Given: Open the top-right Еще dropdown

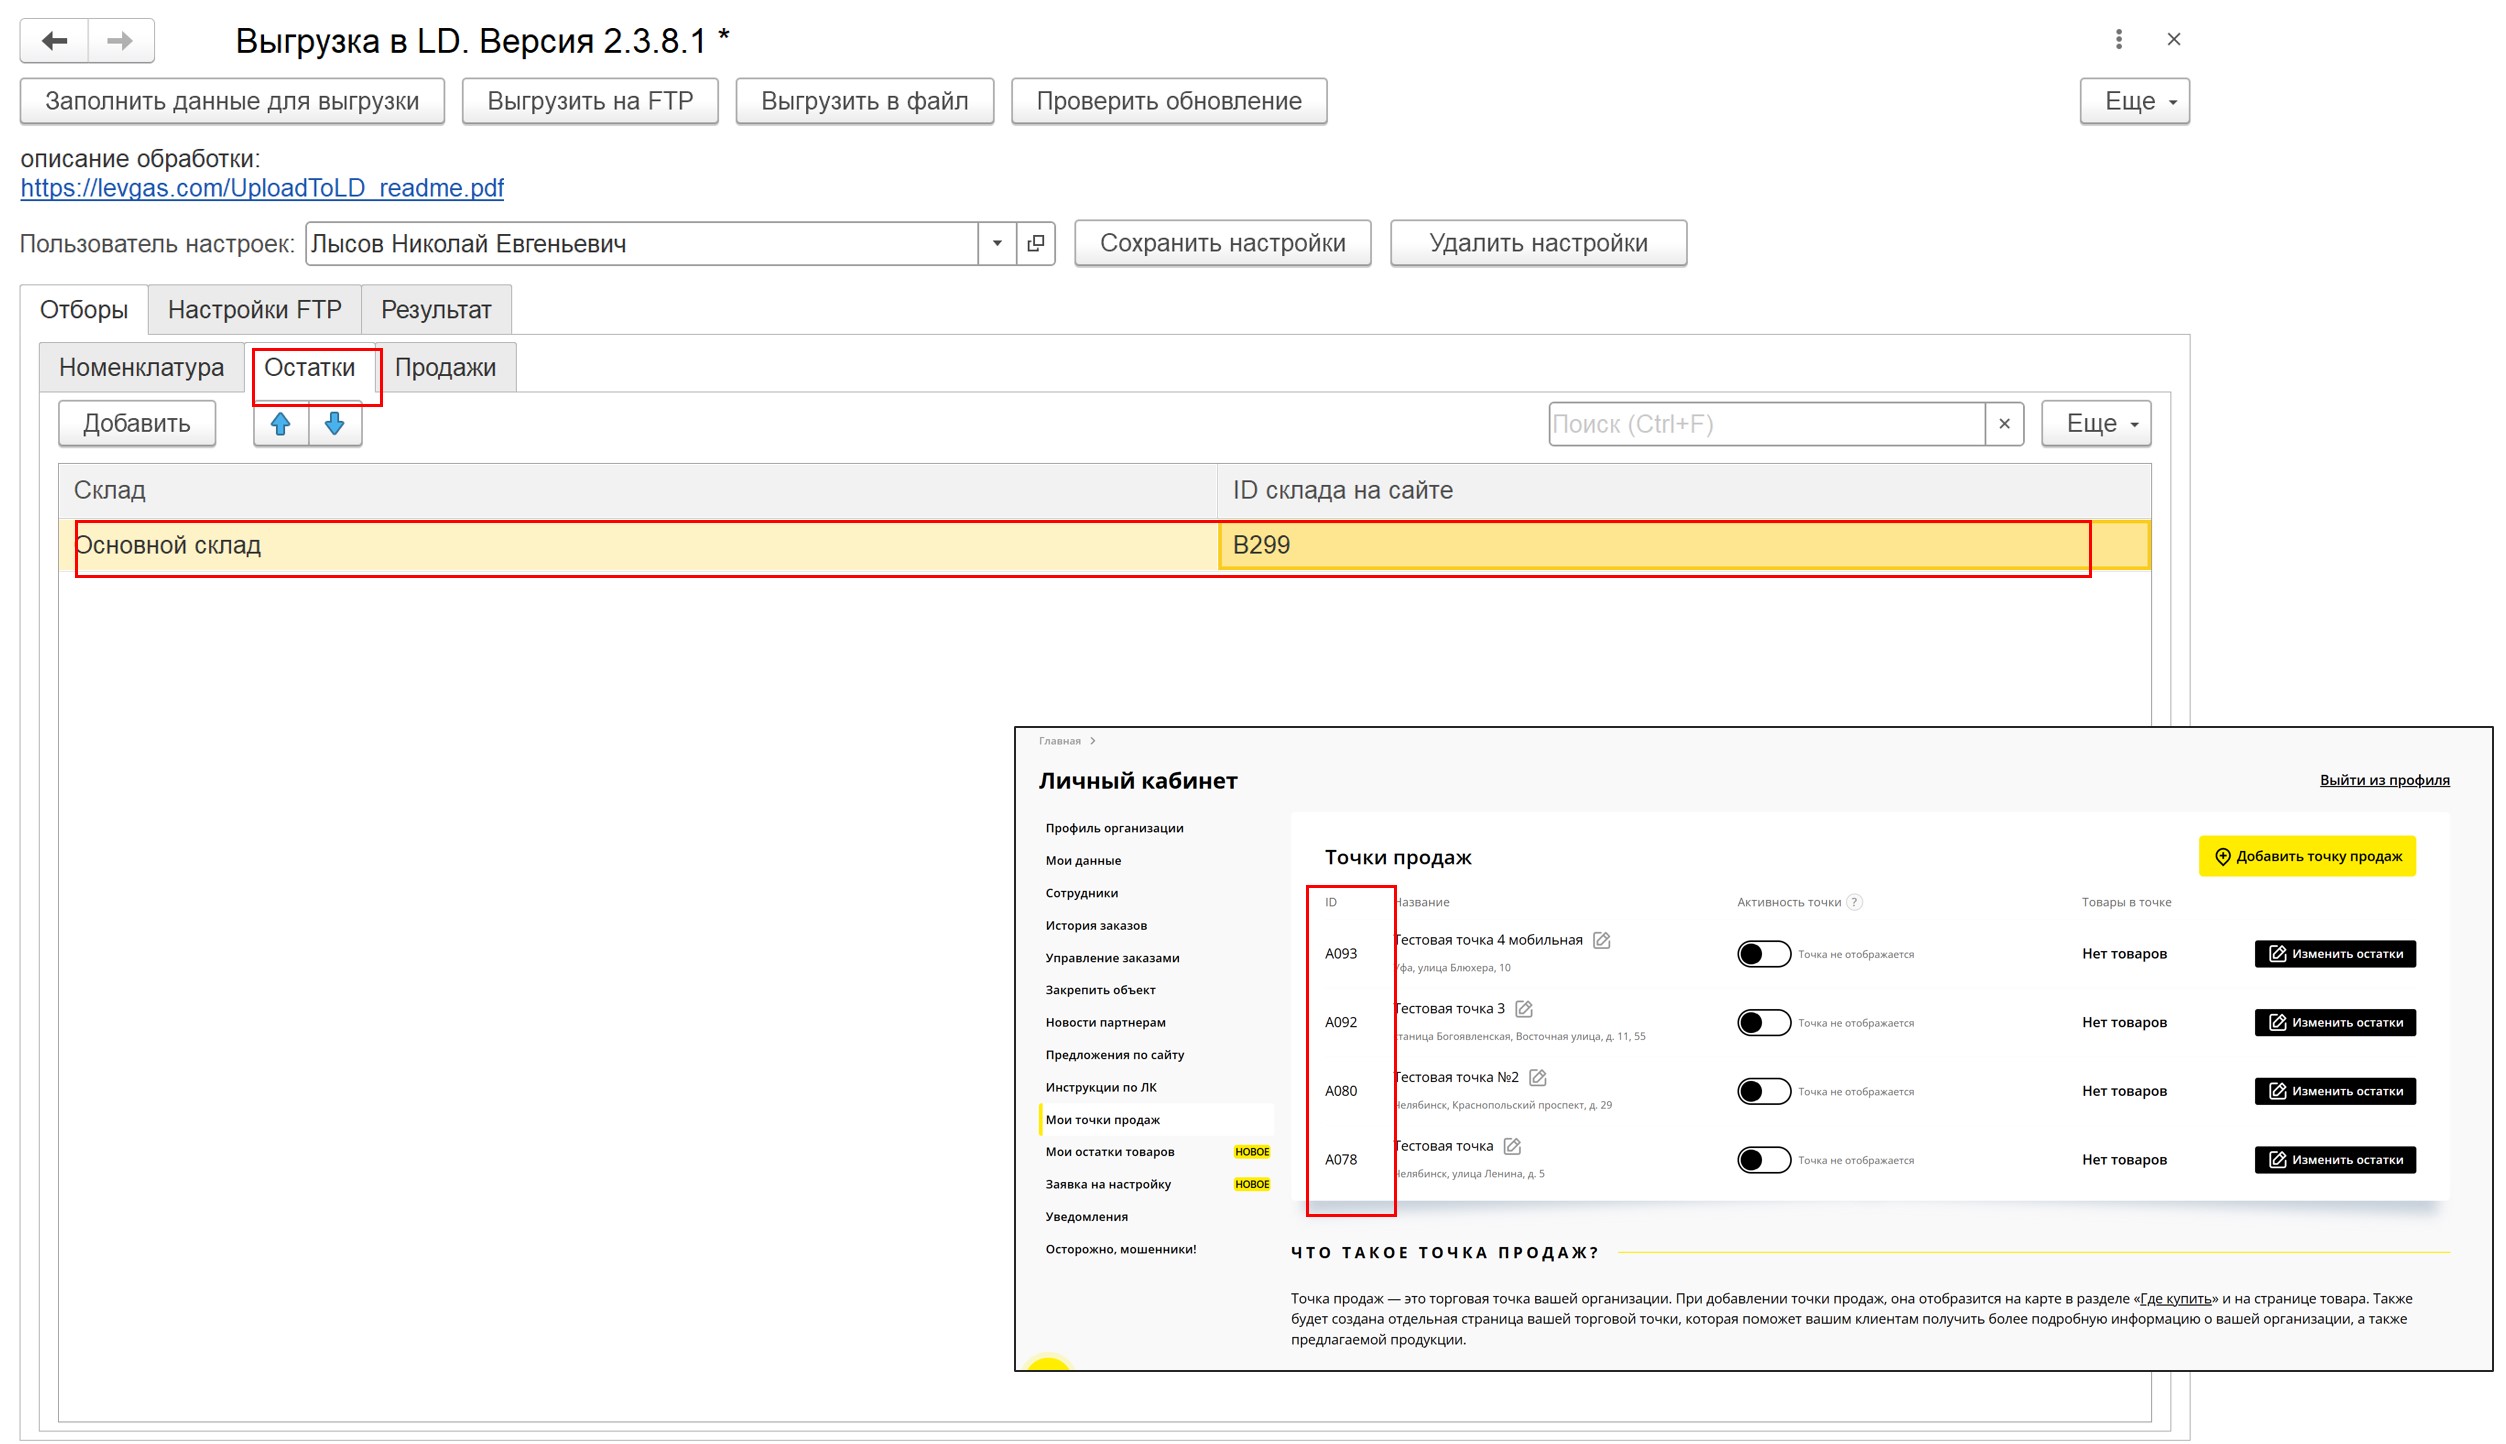Looking at the screenshot, I should click(x=2134, y=102).
